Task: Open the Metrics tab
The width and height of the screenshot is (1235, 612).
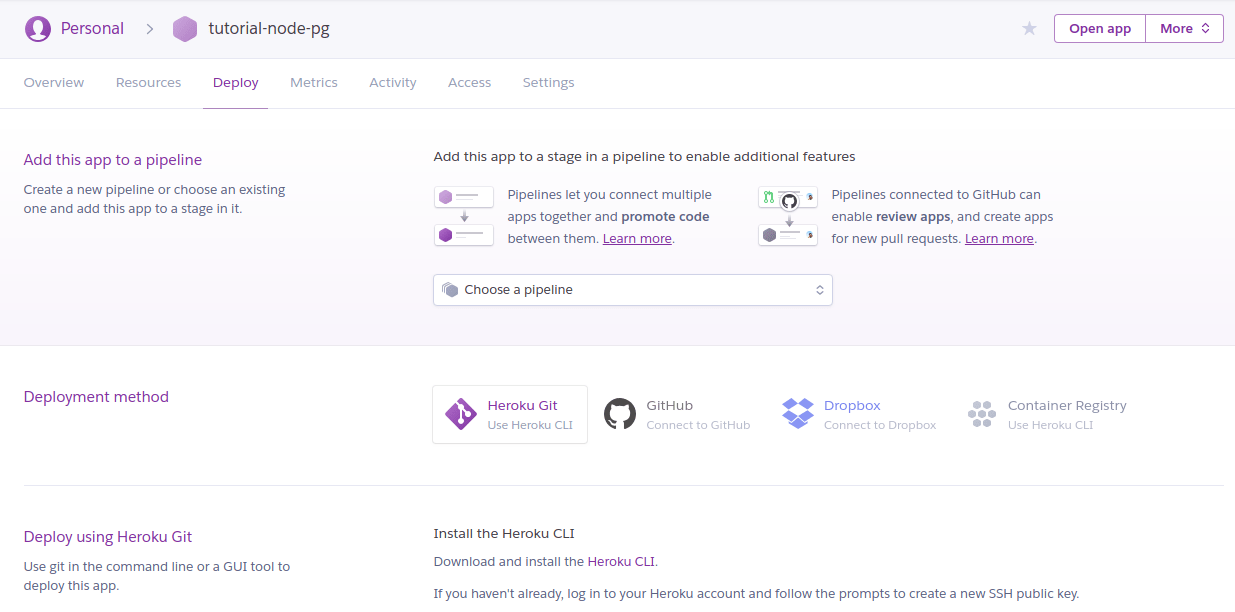Action: click(x=314, y=83)
